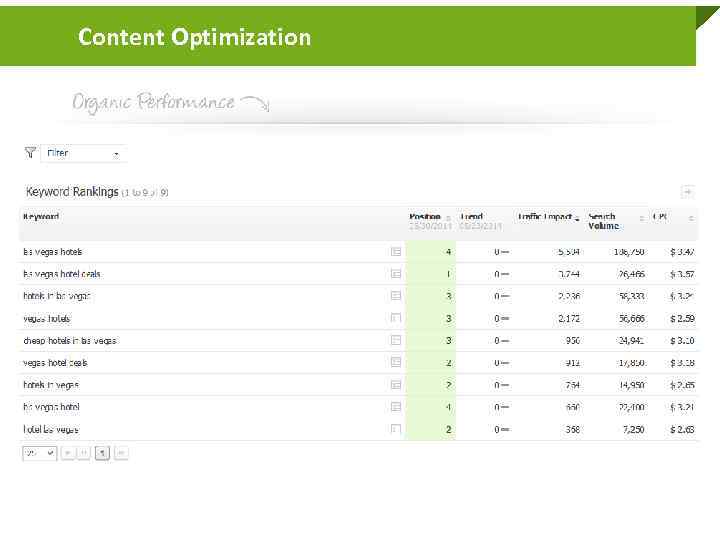Sort by the Trend column header

[472, 217]
